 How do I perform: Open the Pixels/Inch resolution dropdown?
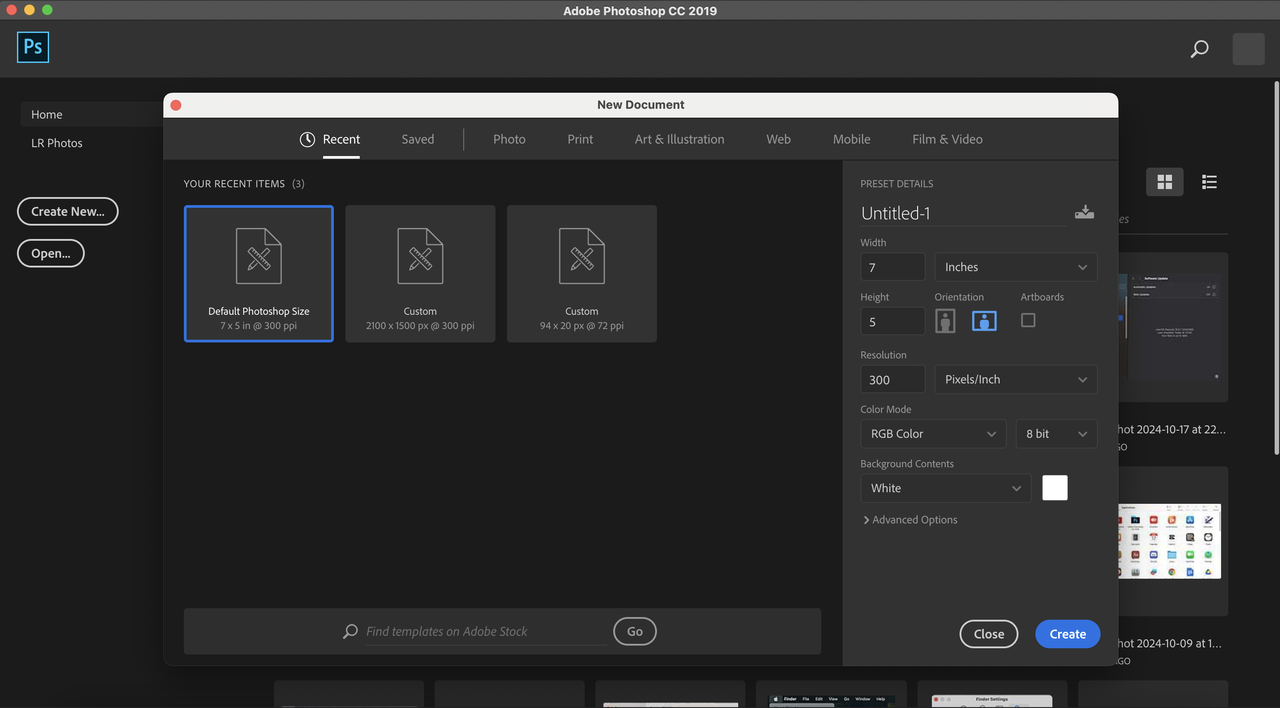[x=1015, y=379]
